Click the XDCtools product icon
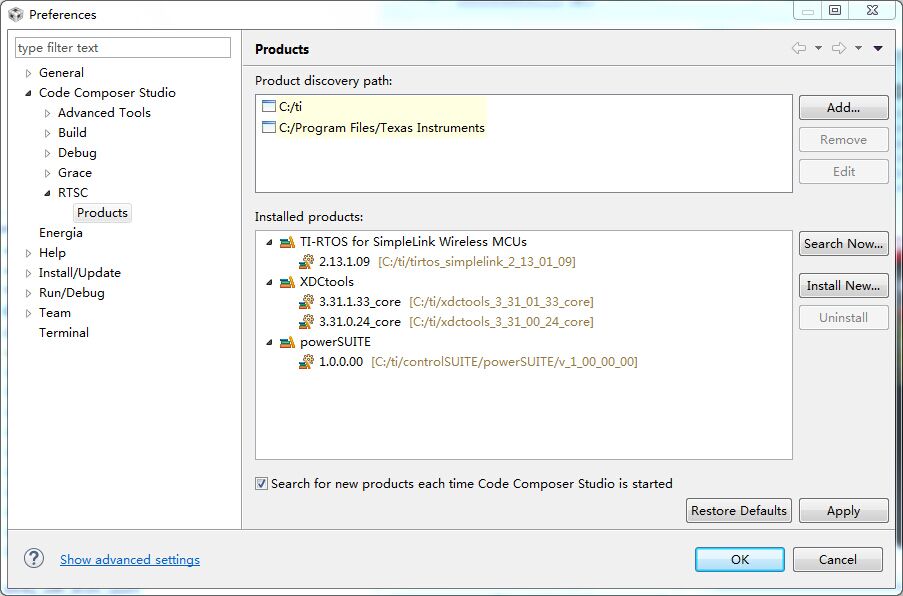 287,282
